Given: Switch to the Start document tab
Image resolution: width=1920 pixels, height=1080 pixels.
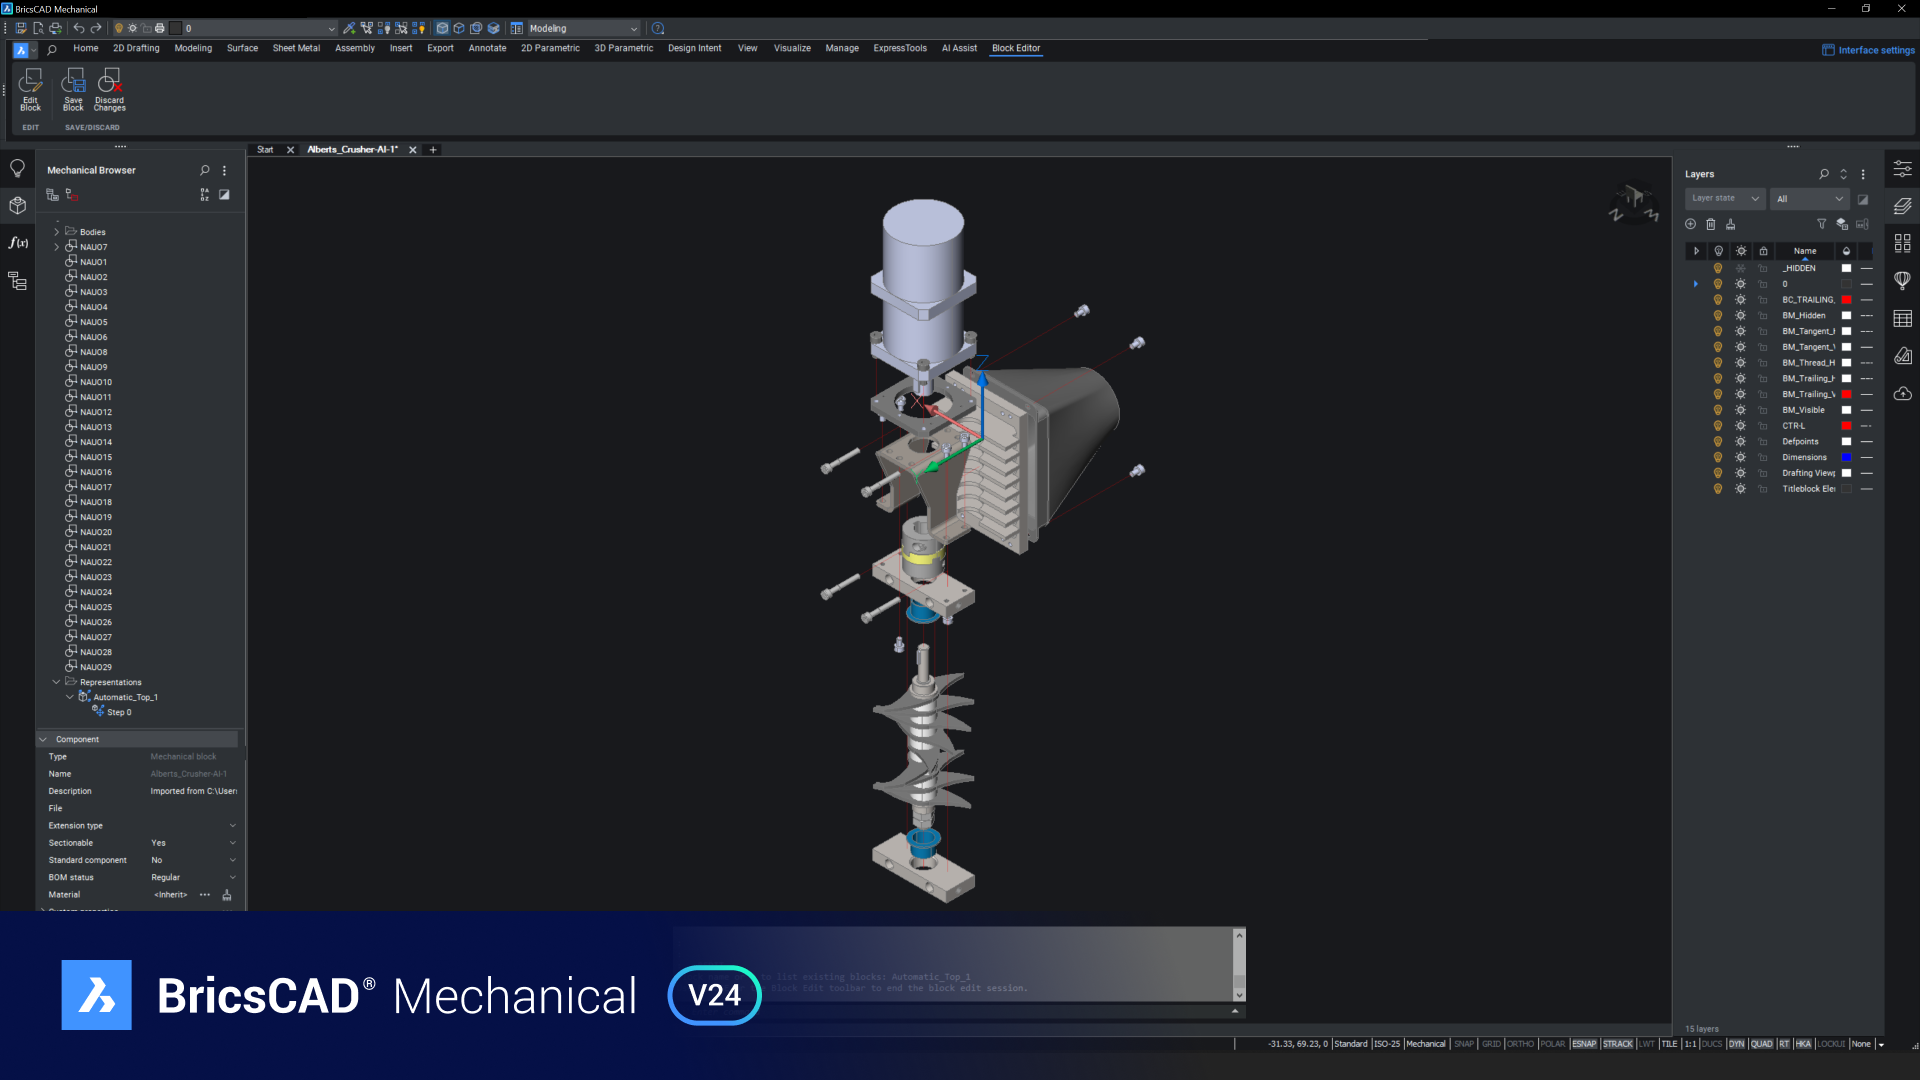Looking at the screenshot, I should point(265,150).
